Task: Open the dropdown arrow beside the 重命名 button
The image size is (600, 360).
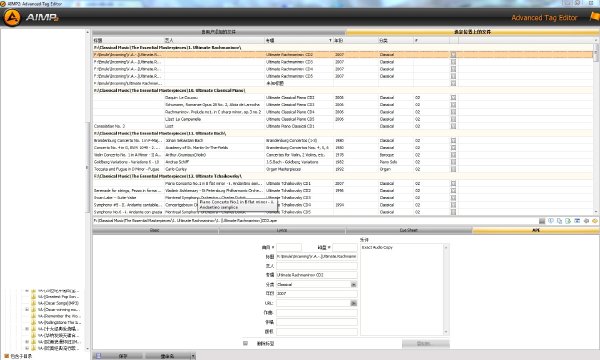Action: point(193,356)
